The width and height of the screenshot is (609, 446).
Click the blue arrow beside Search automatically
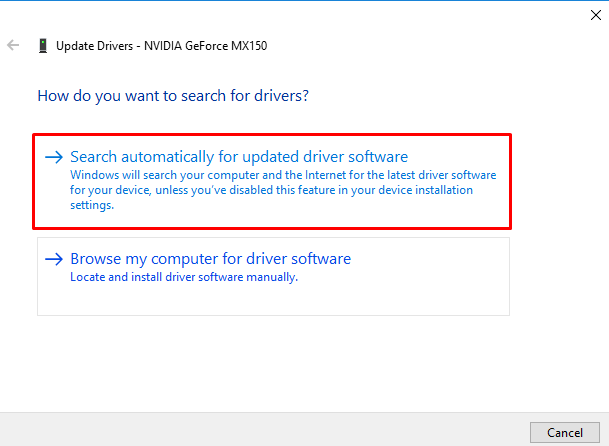(54, 157)
